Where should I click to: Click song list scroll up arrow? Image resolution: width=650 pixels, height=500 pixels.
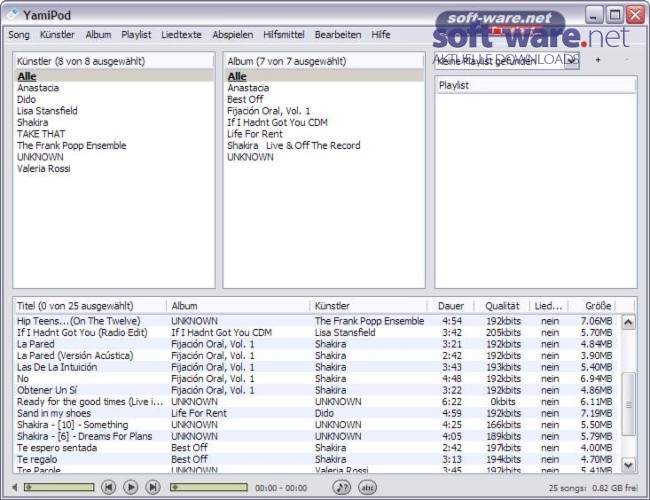(x=628, y=322)
